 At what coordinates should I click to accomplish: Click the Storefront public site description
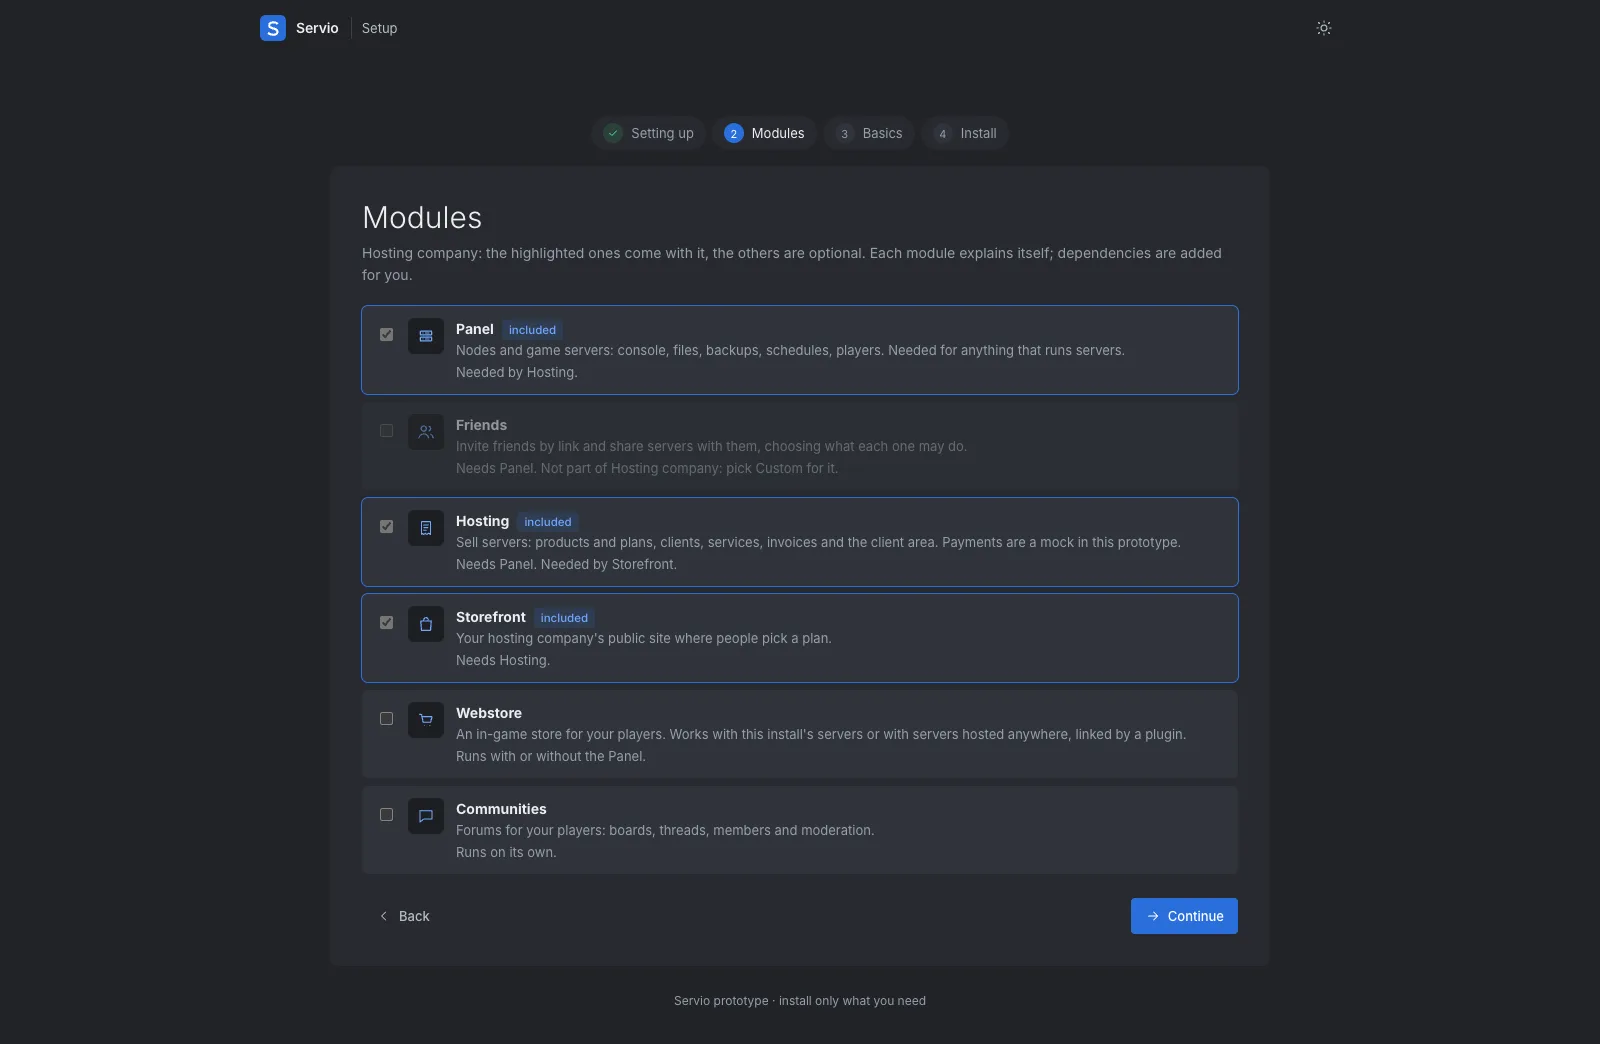[644, 638]
